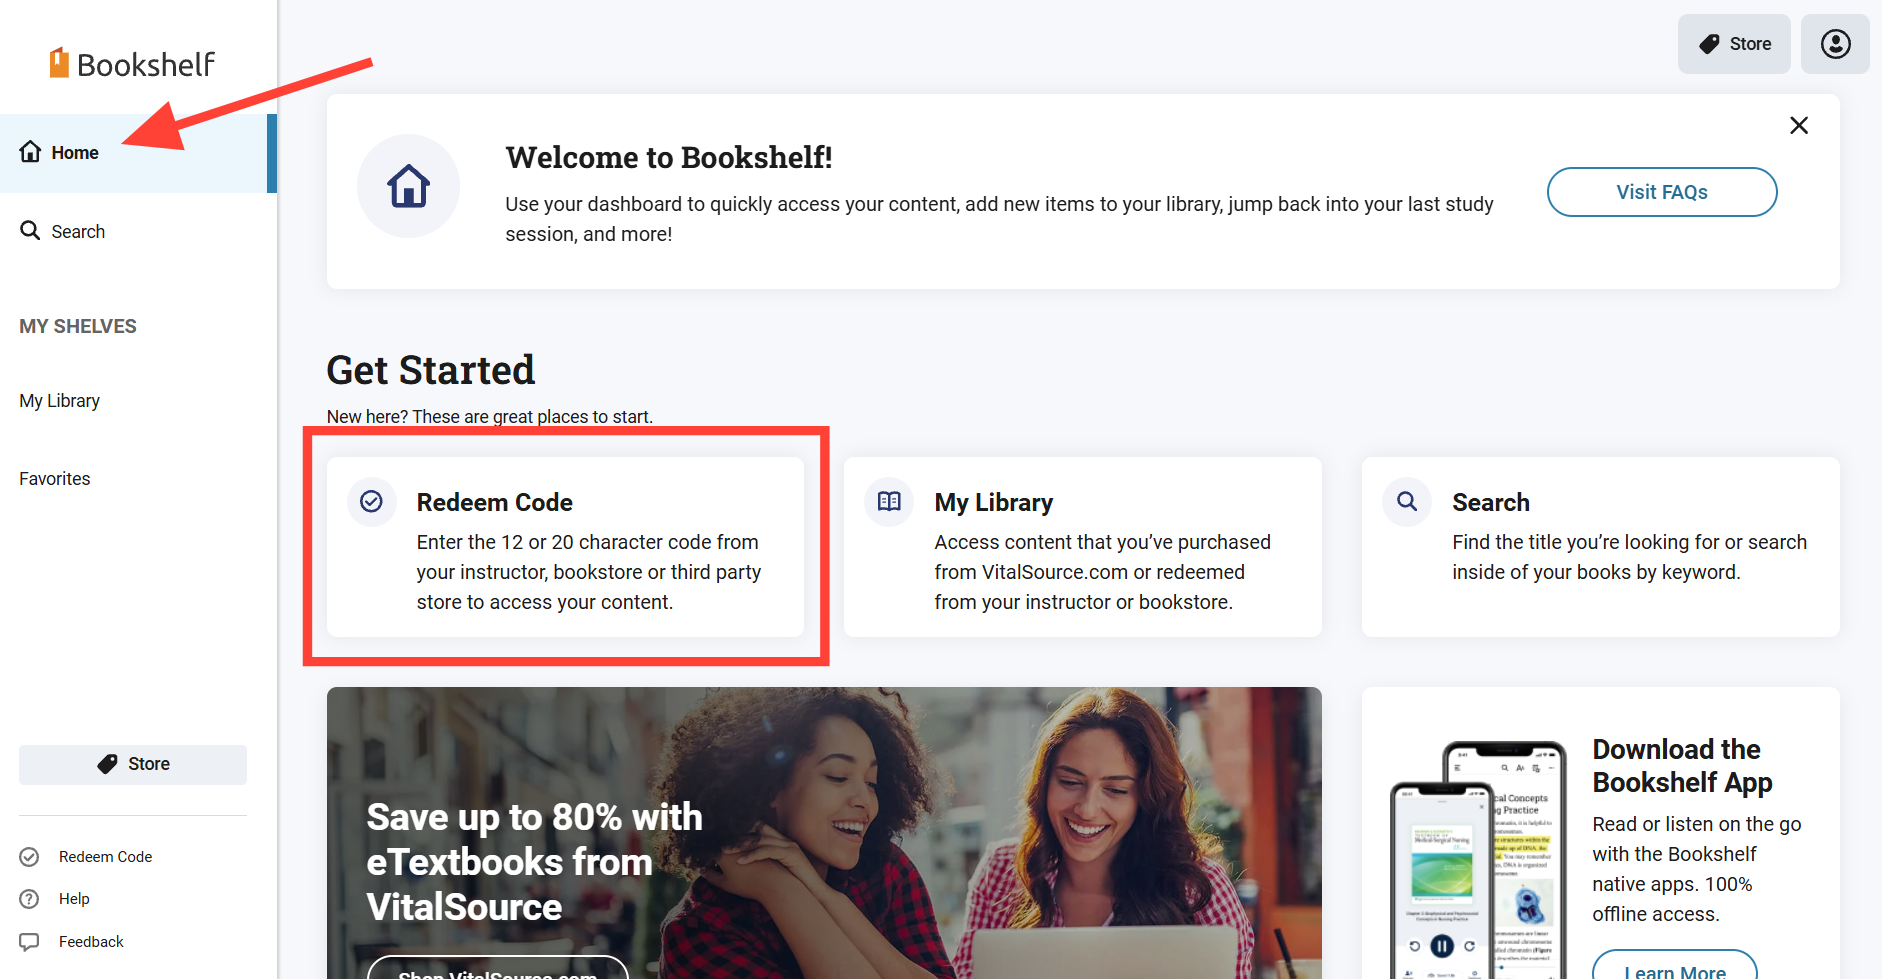Open the user account profile icon
Image resolution: width=1882 pixels, height=979 pixels.
click(x=1835, y=44)
